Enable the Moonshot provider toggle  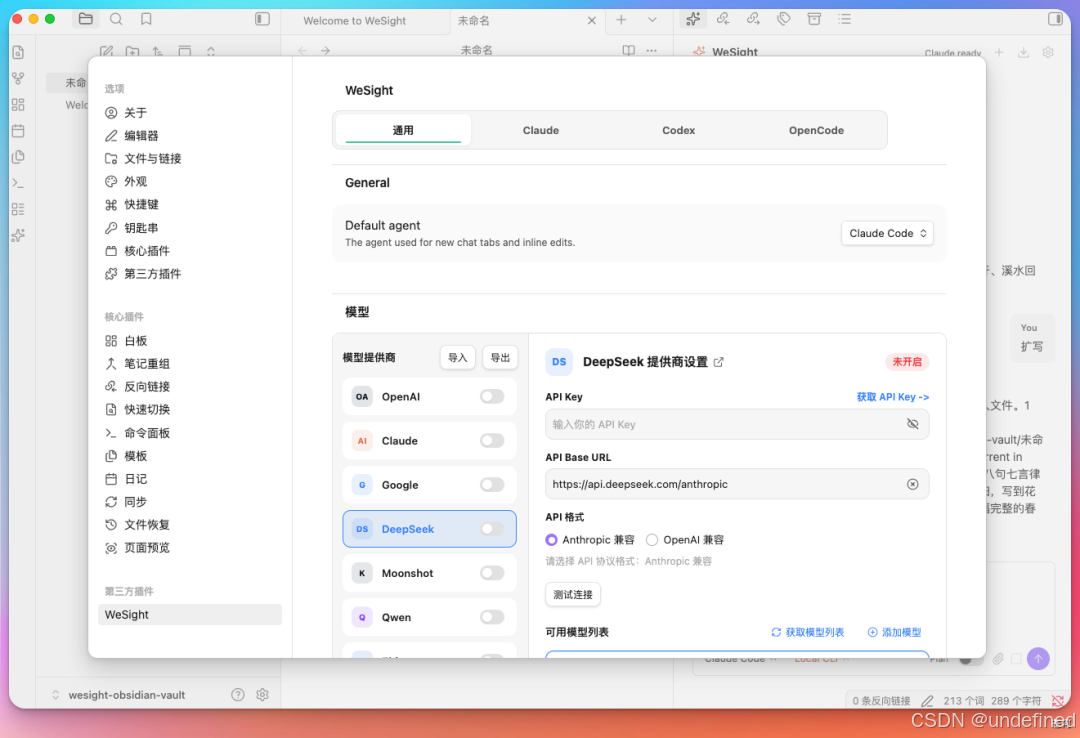pyautogui.click(x=492, y=573)
